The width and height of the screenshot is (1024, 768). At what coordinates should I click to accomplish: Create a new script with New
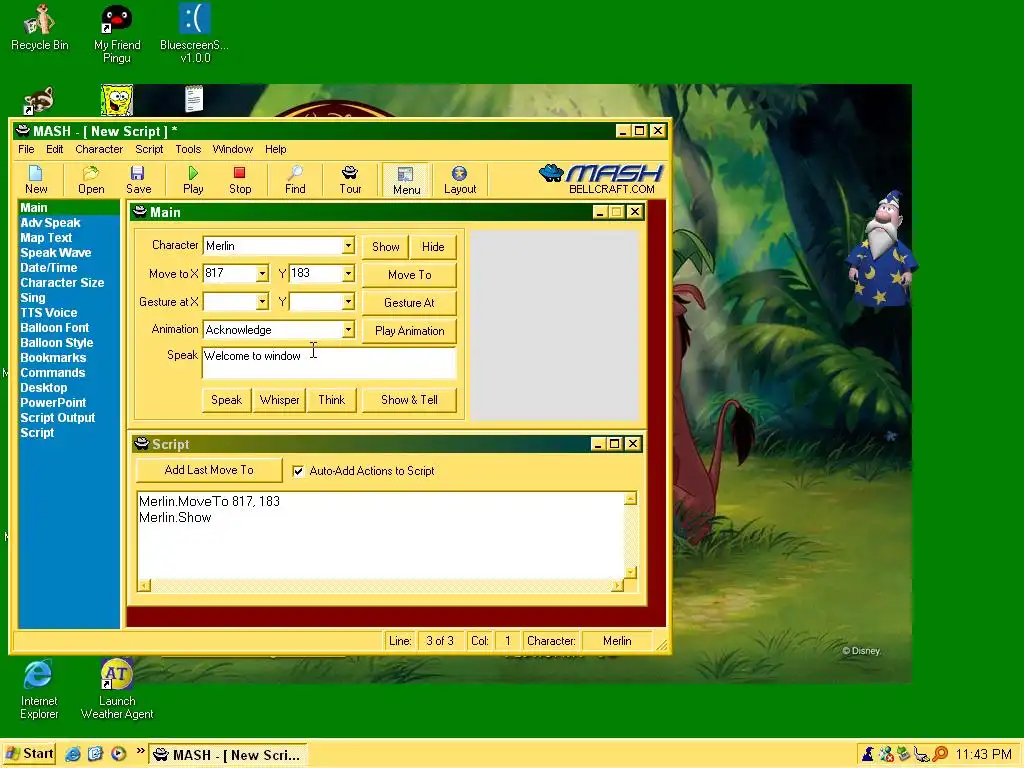click(x=36, y=180)
